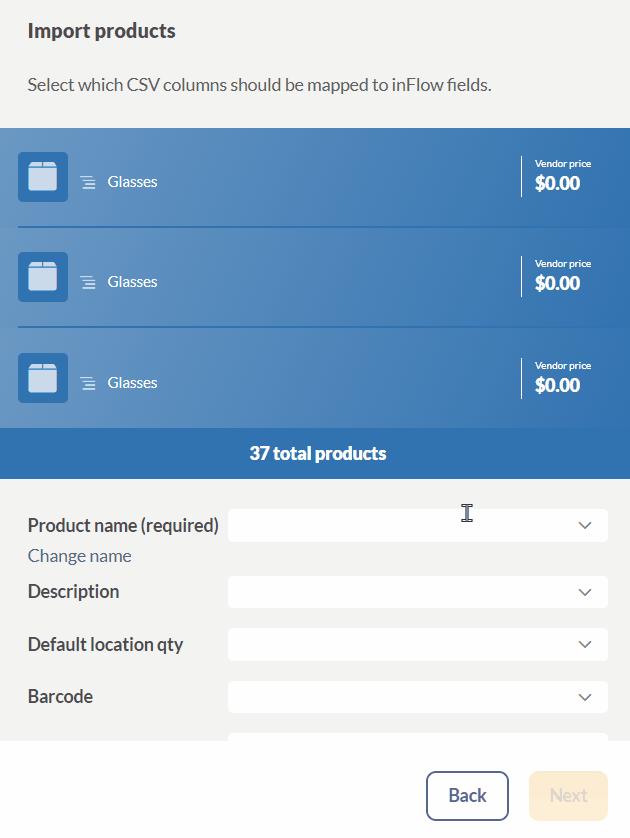Click the product box icon on the second Glasses card
Viewport: 630px width, 838px height.
[x=42, y=277]
